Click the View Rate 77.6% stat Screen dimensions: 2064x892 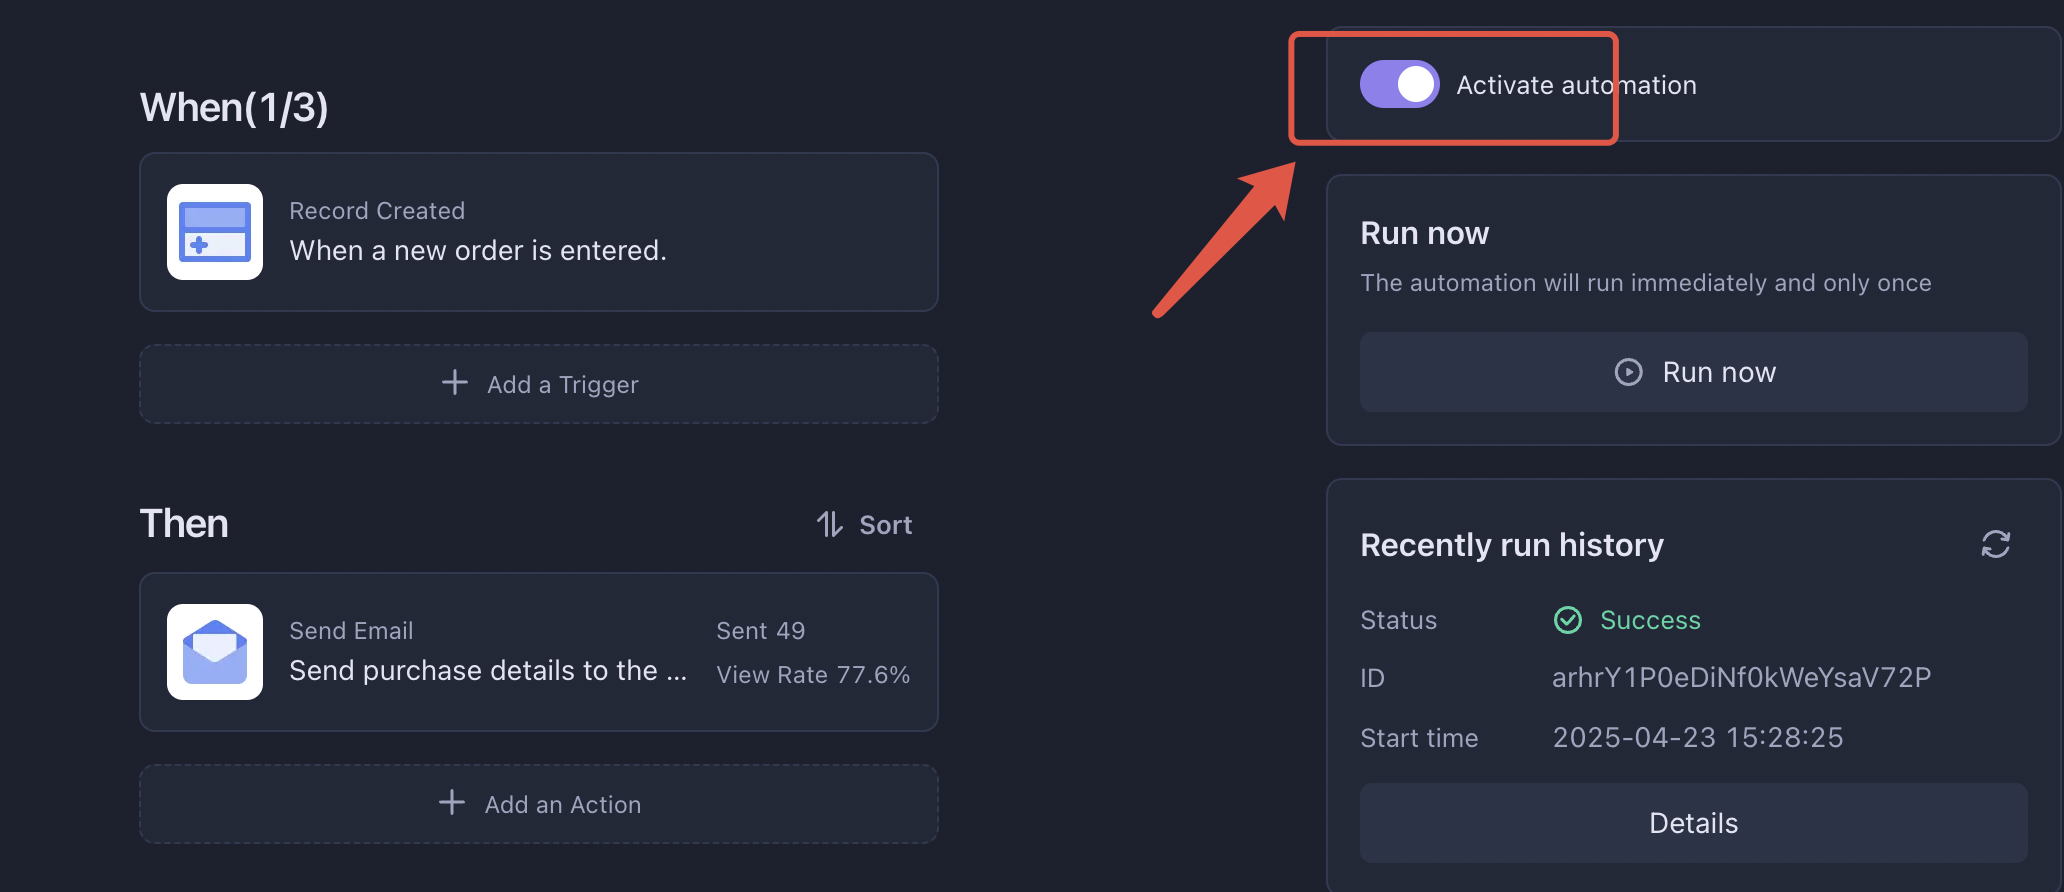(x=813, y=675)
